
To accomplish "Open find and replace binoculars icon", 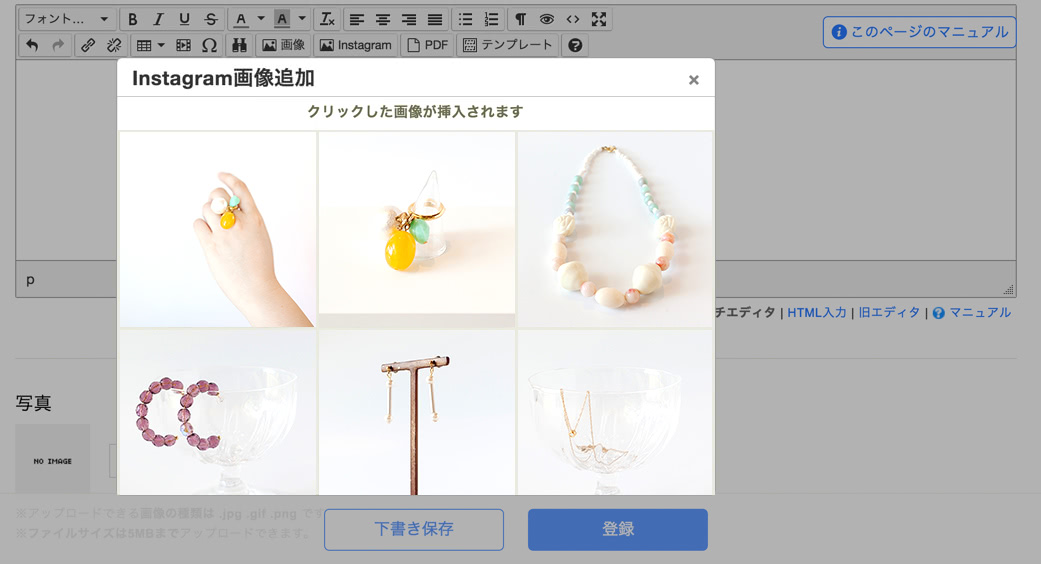I will tap(240, 45).
